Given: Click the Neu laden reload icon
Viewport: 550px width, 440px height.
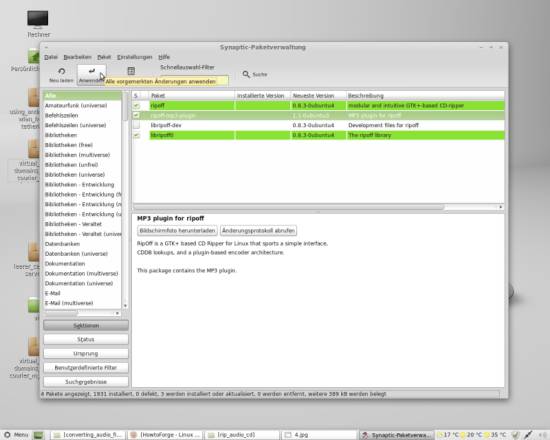Looking at the screenshot, I should [61, 72].
